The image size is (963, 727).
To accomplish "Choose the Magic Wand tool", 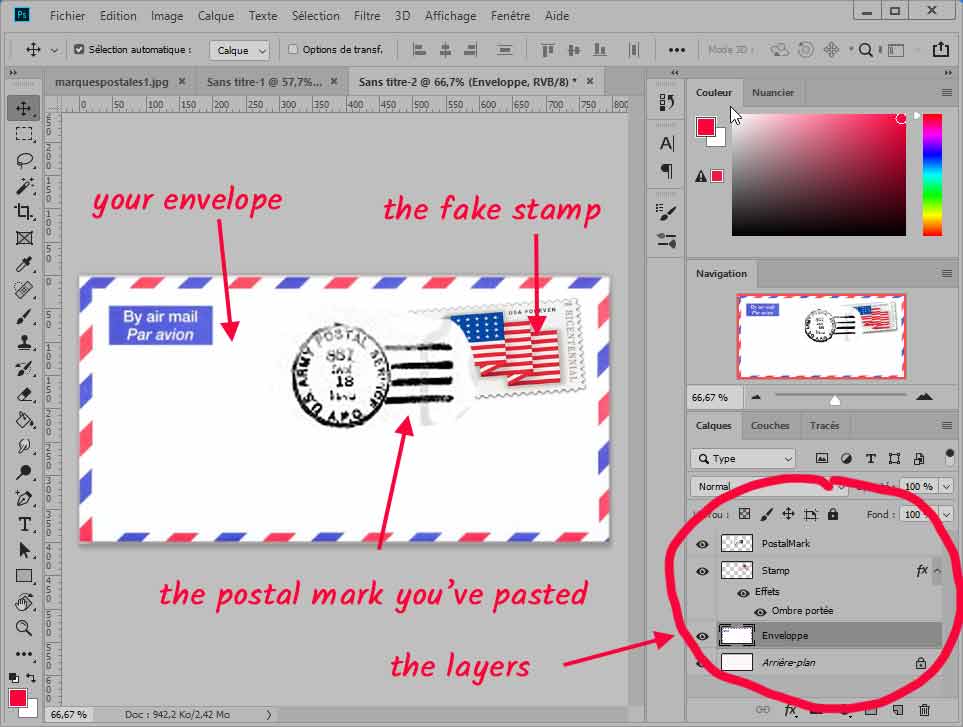I will tap(23, 186).
